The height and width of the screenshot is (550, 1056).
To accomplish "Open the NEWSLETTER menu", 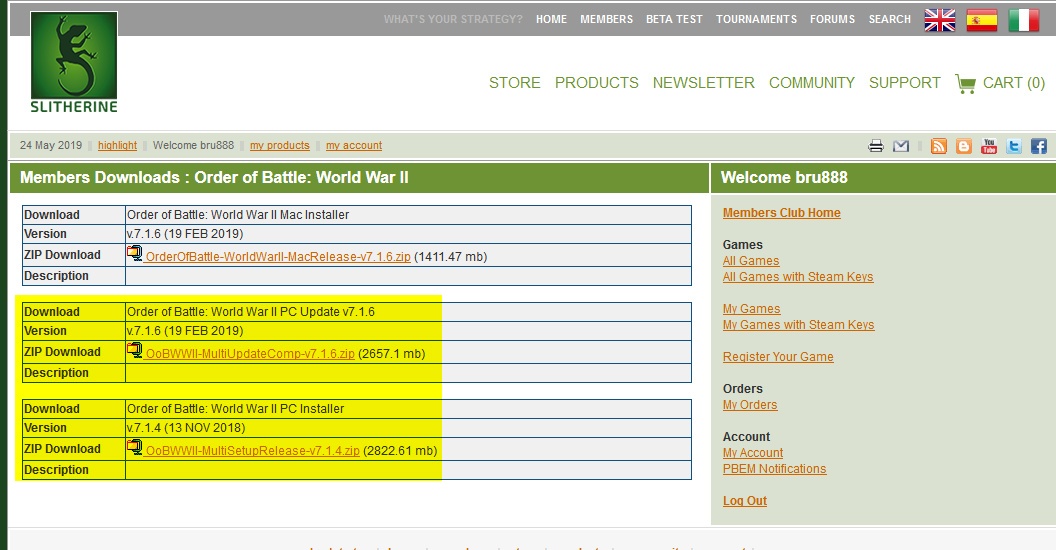I will (704, 83).
